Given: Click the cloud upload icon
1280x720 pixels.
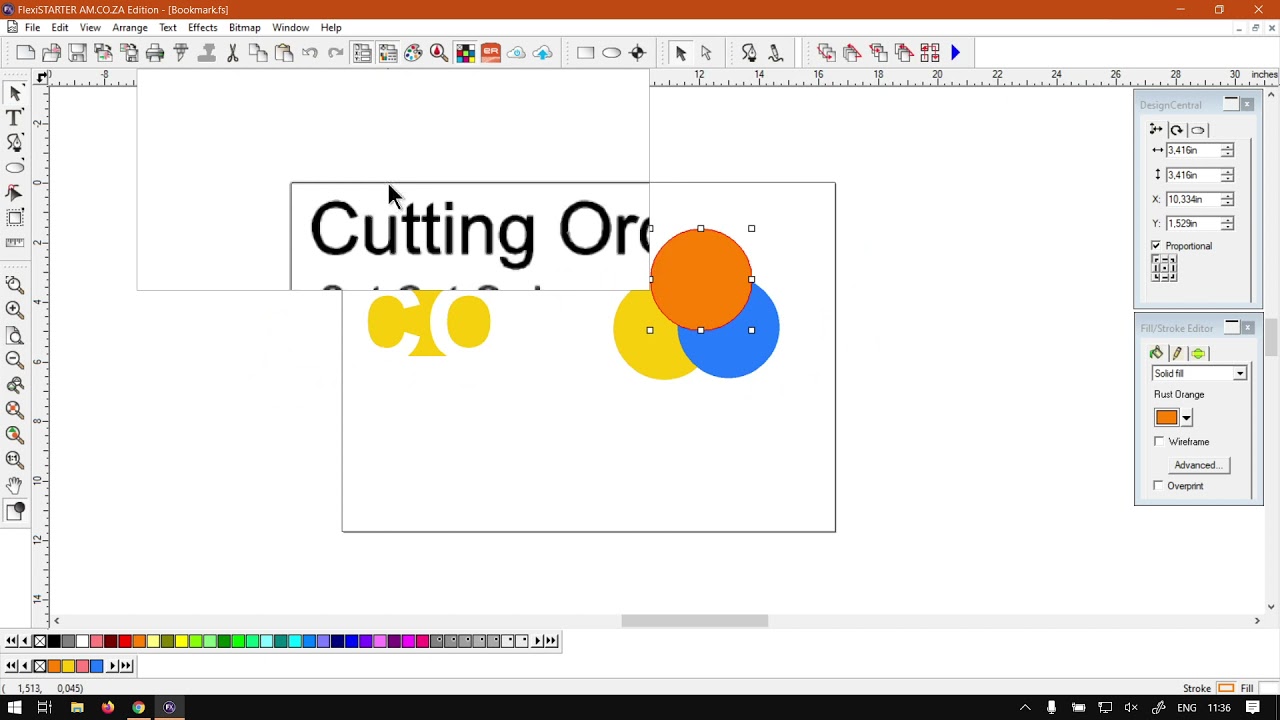Looking at the screenshot, I should pyautogui.click(x=542, y=53).
